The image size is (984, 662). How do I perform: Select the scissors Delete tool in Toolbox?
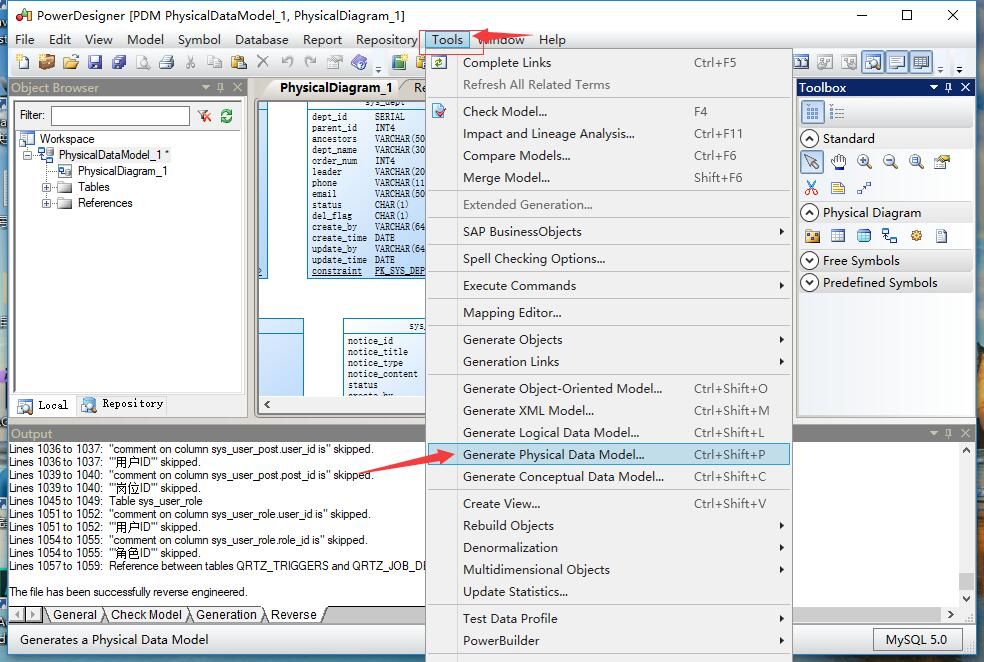tap(811, 187)
